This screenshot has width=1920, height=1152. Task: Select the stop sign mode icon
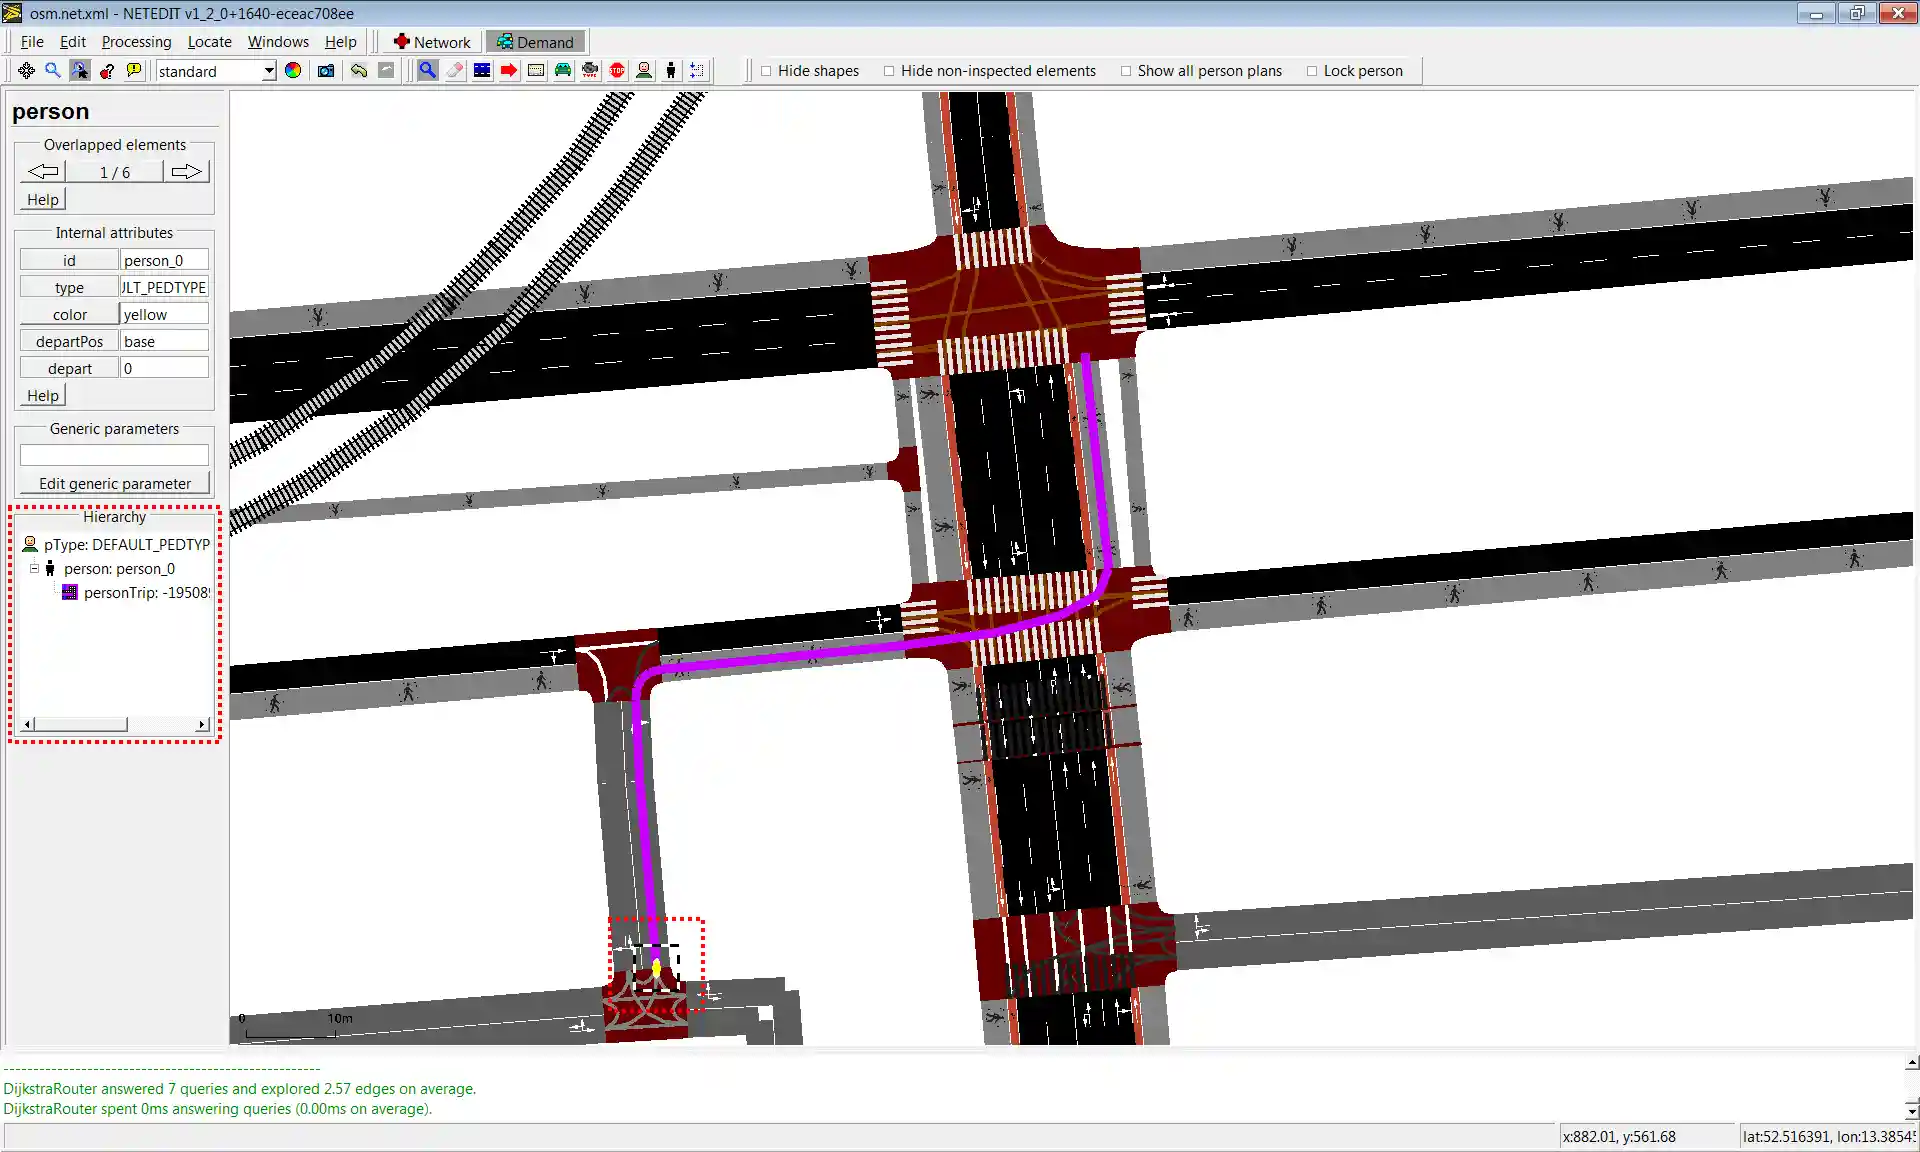617,71
